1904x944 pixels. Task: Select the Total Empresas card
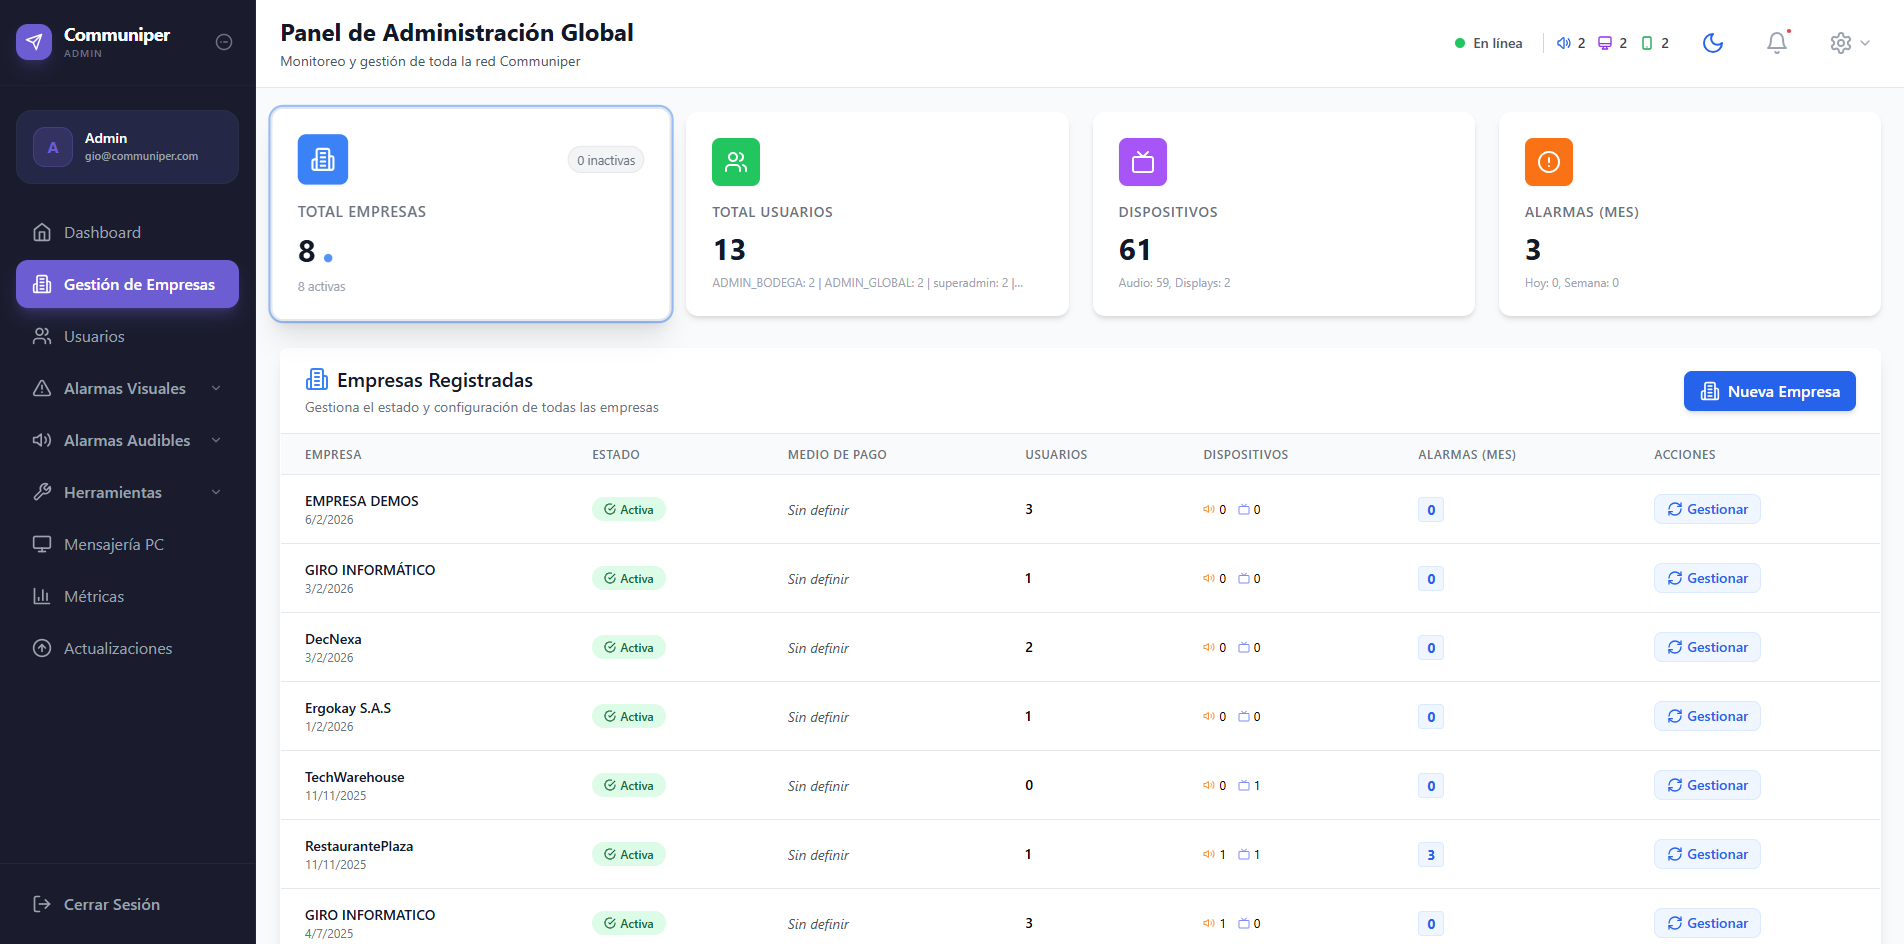[470, 214]
